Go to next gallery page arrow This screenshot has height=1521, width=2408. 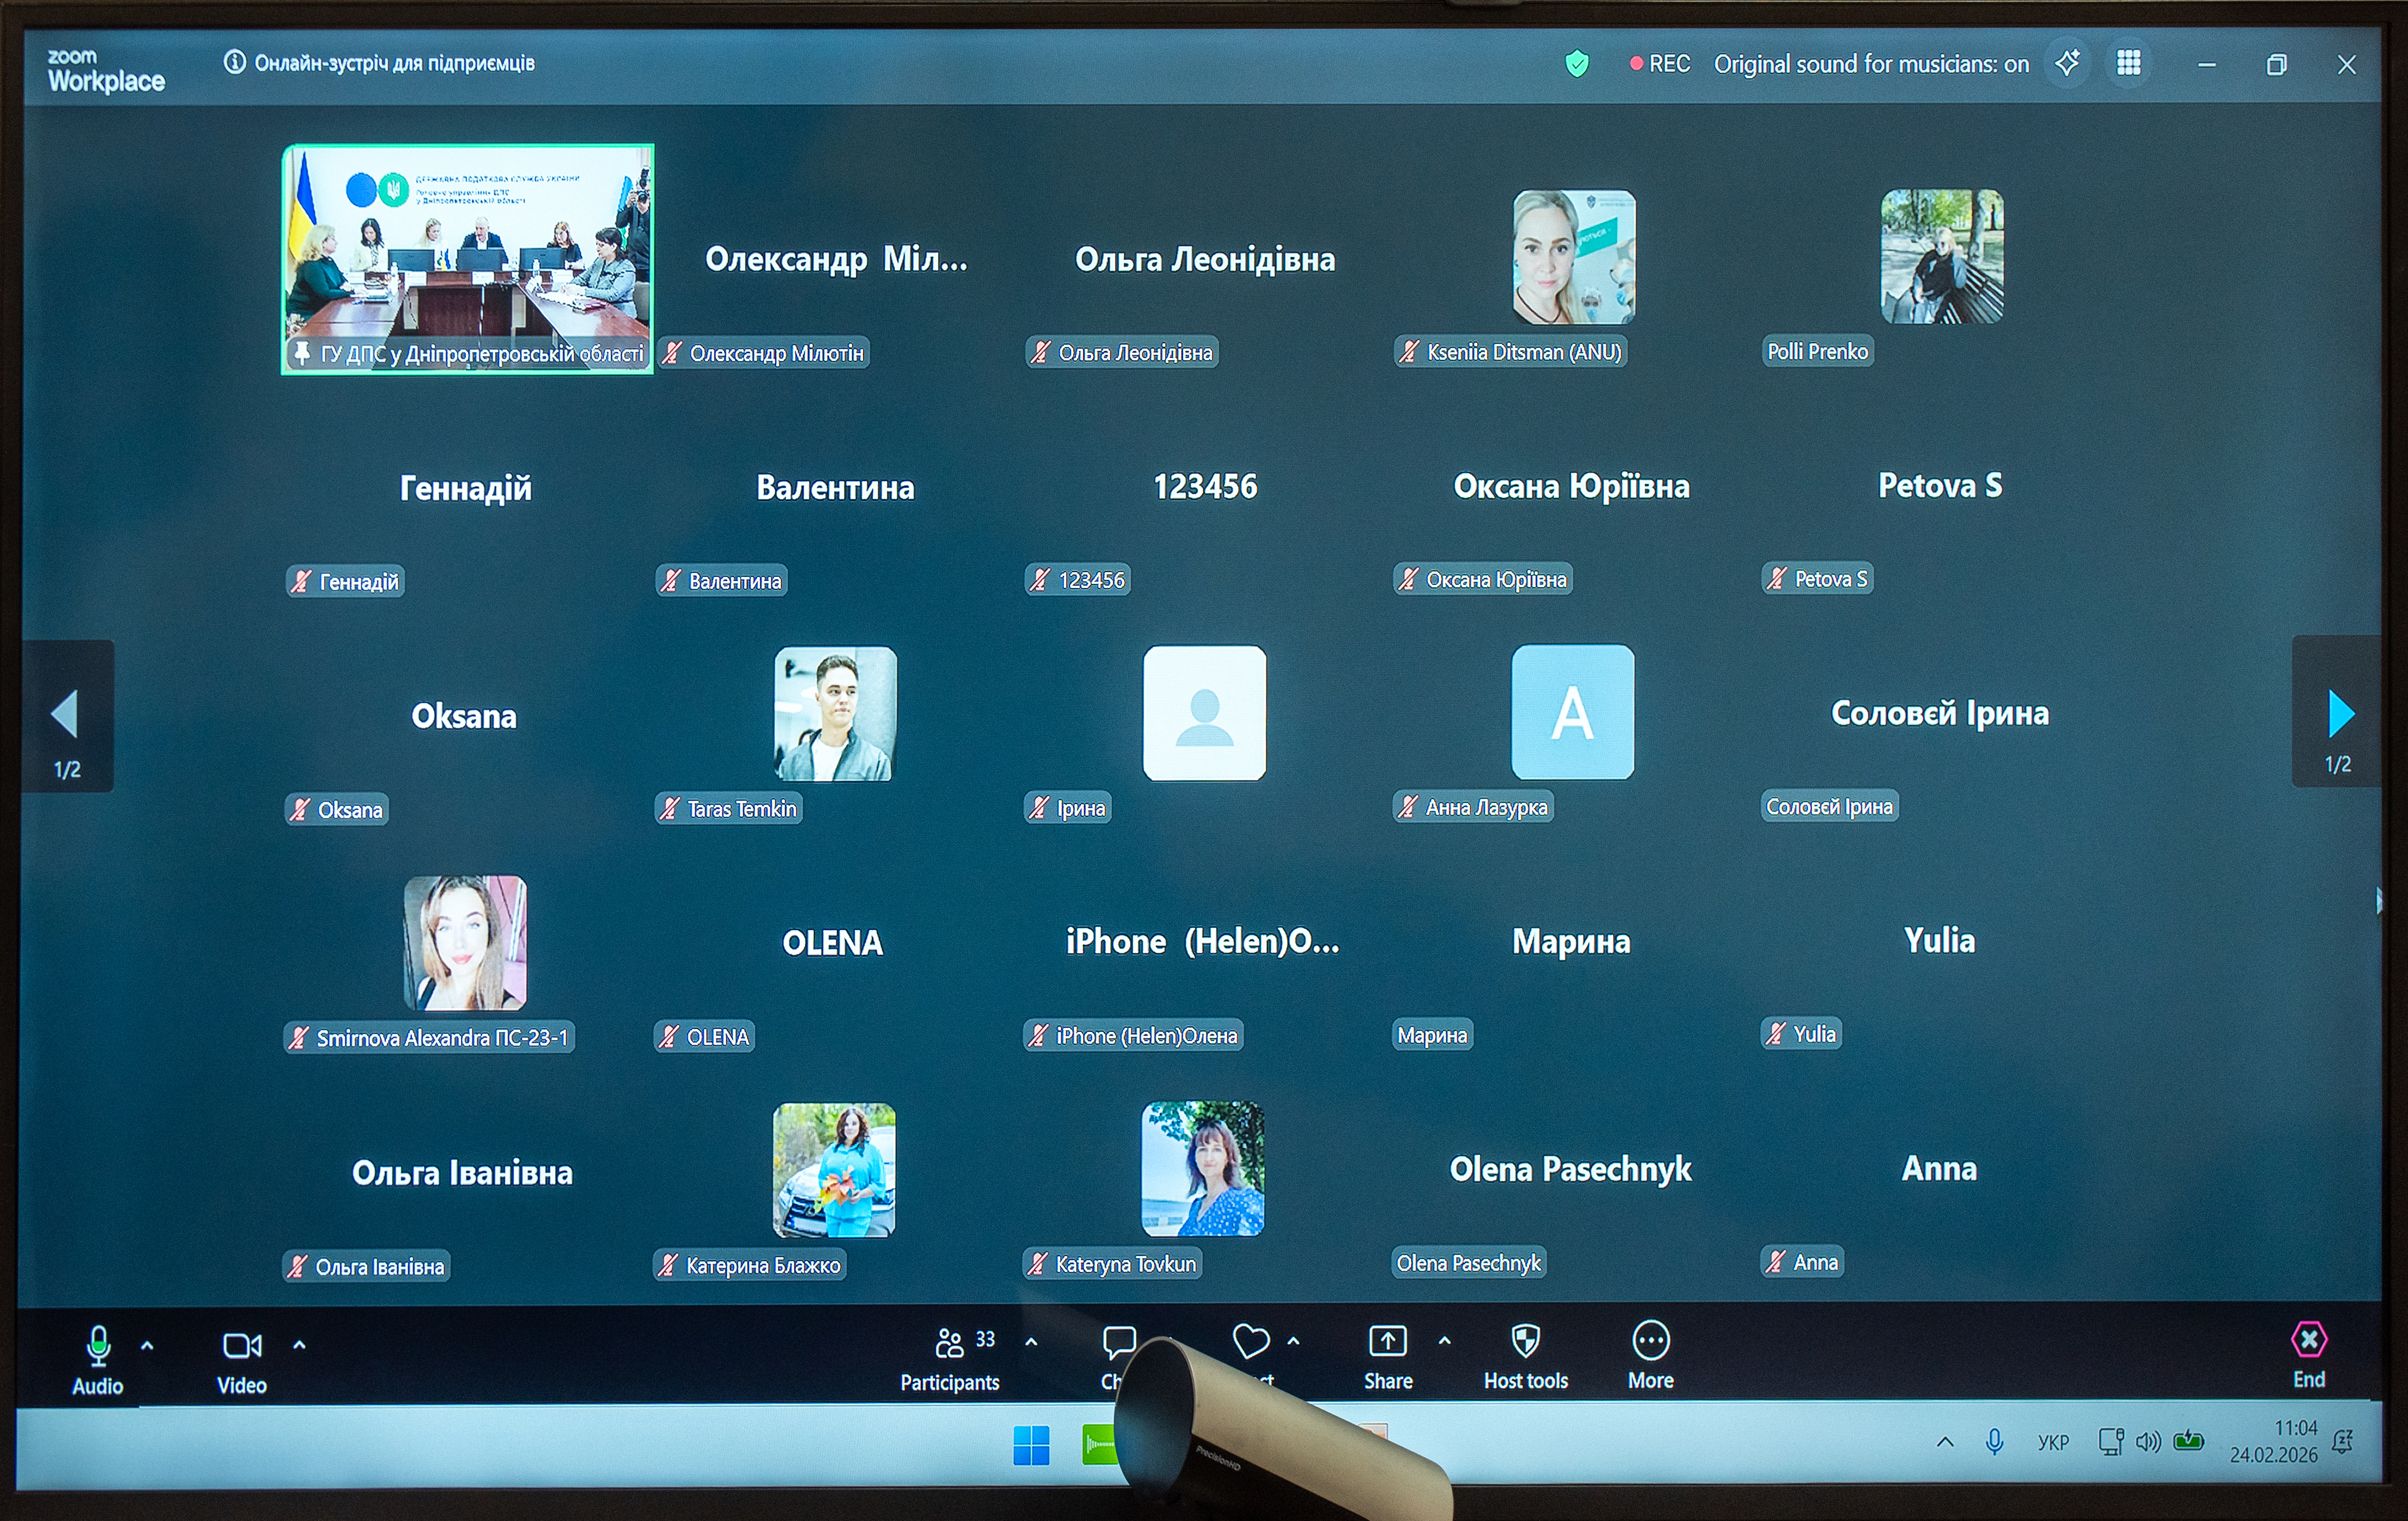pos(2340,713)
